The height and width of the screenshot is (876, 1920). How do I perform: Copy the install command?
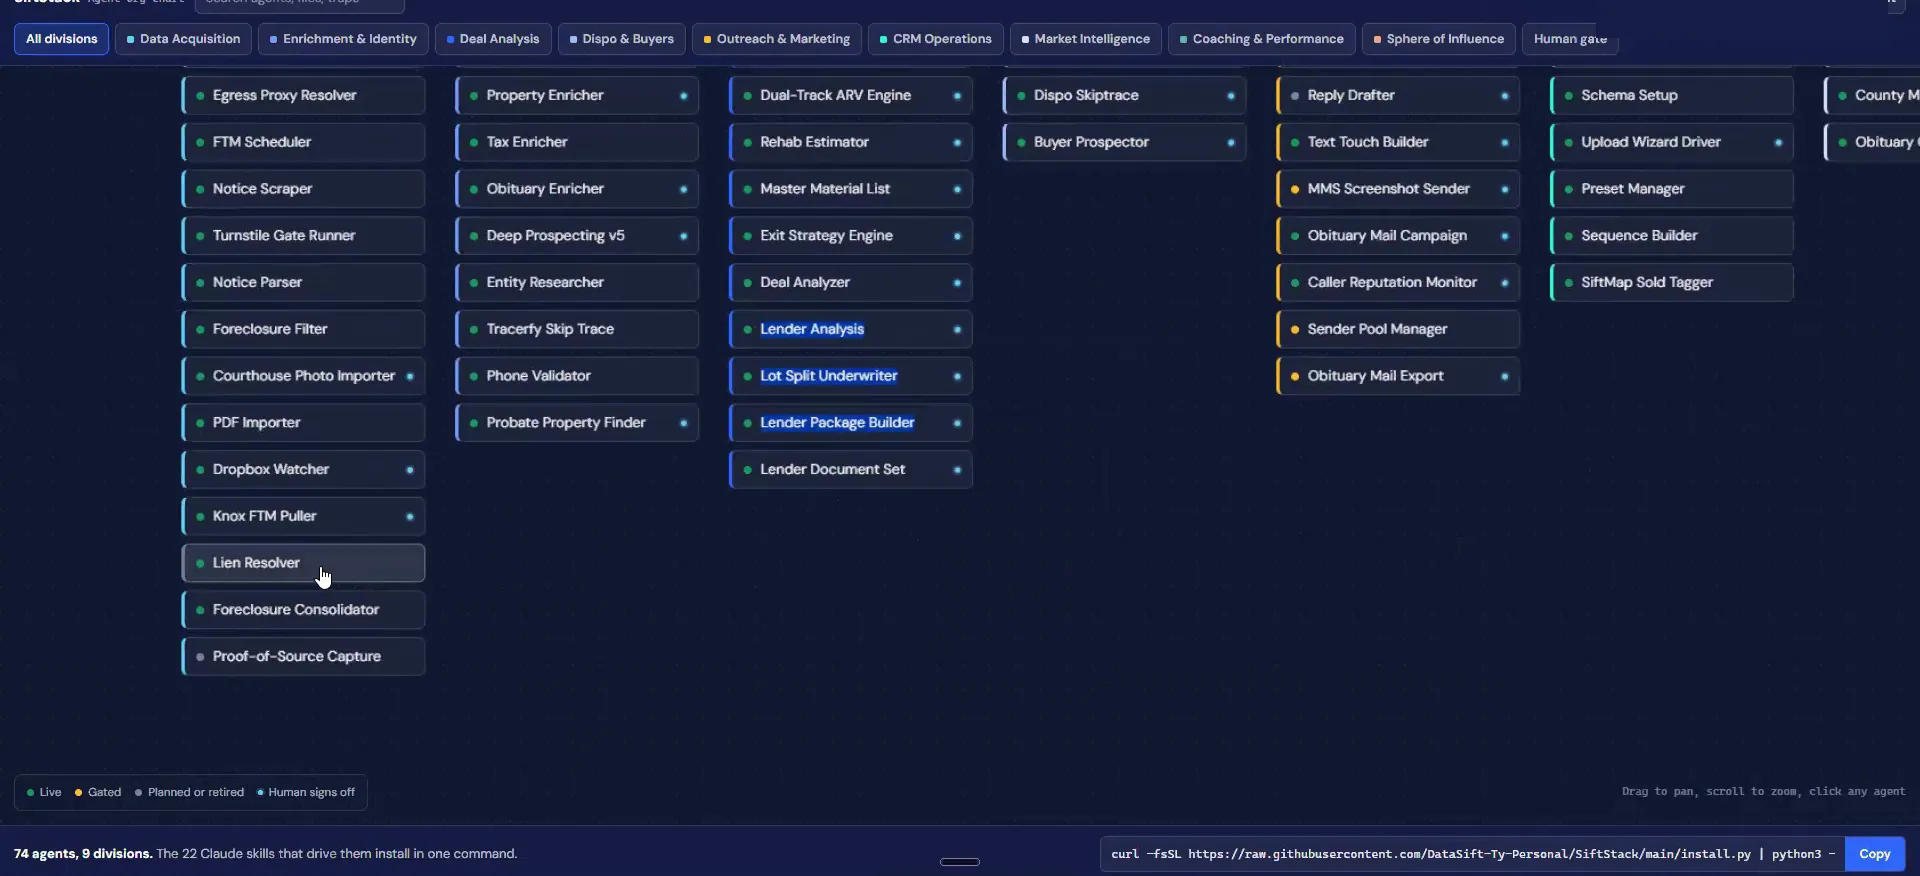[x=1874, y=854]
